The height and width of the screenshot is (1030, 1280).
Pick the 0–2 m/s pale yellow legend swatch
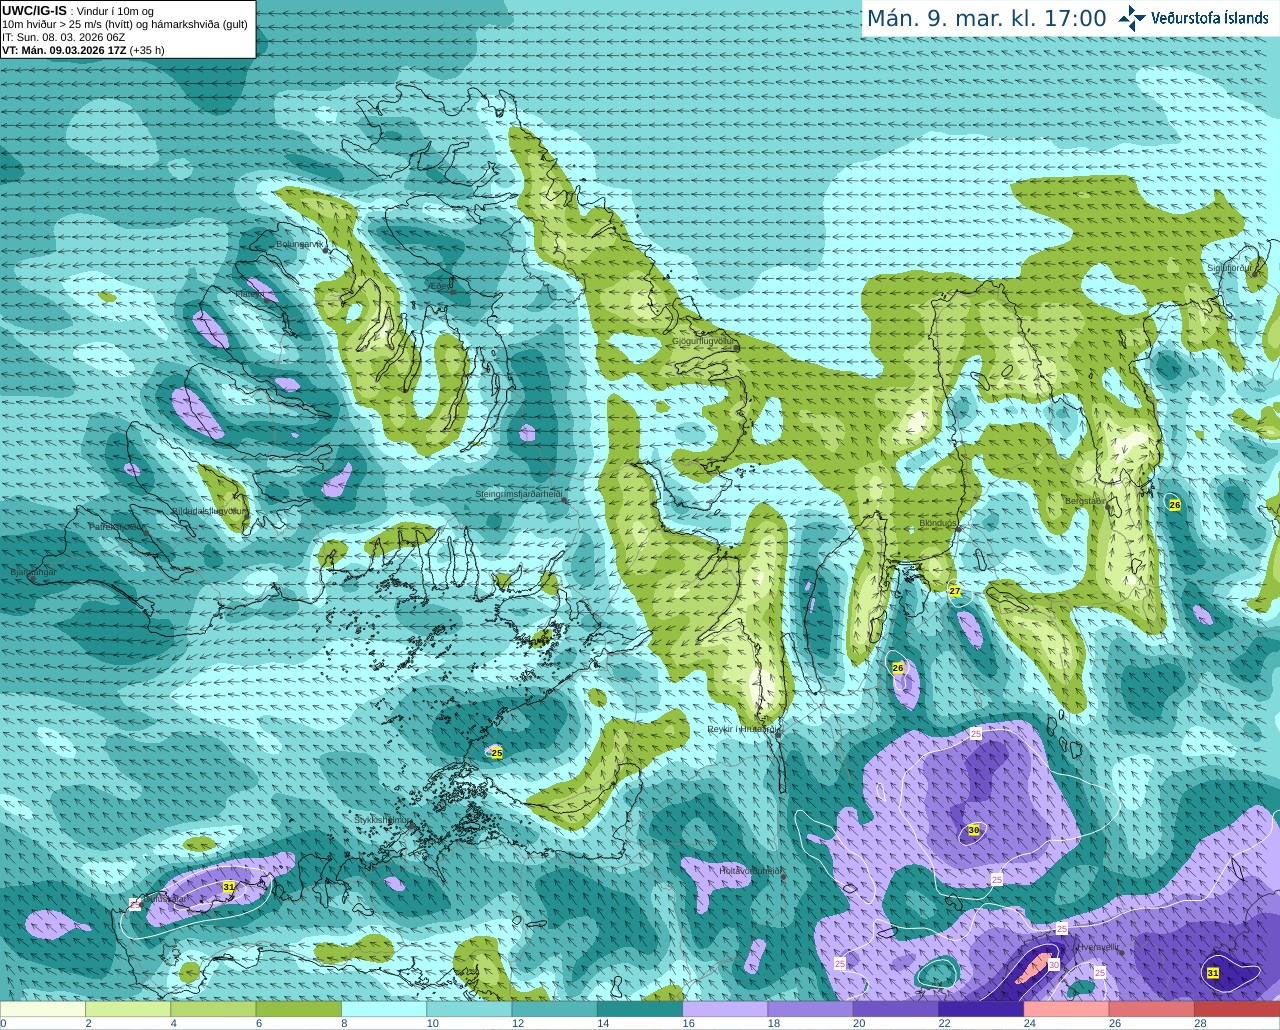coord(43,1009)
